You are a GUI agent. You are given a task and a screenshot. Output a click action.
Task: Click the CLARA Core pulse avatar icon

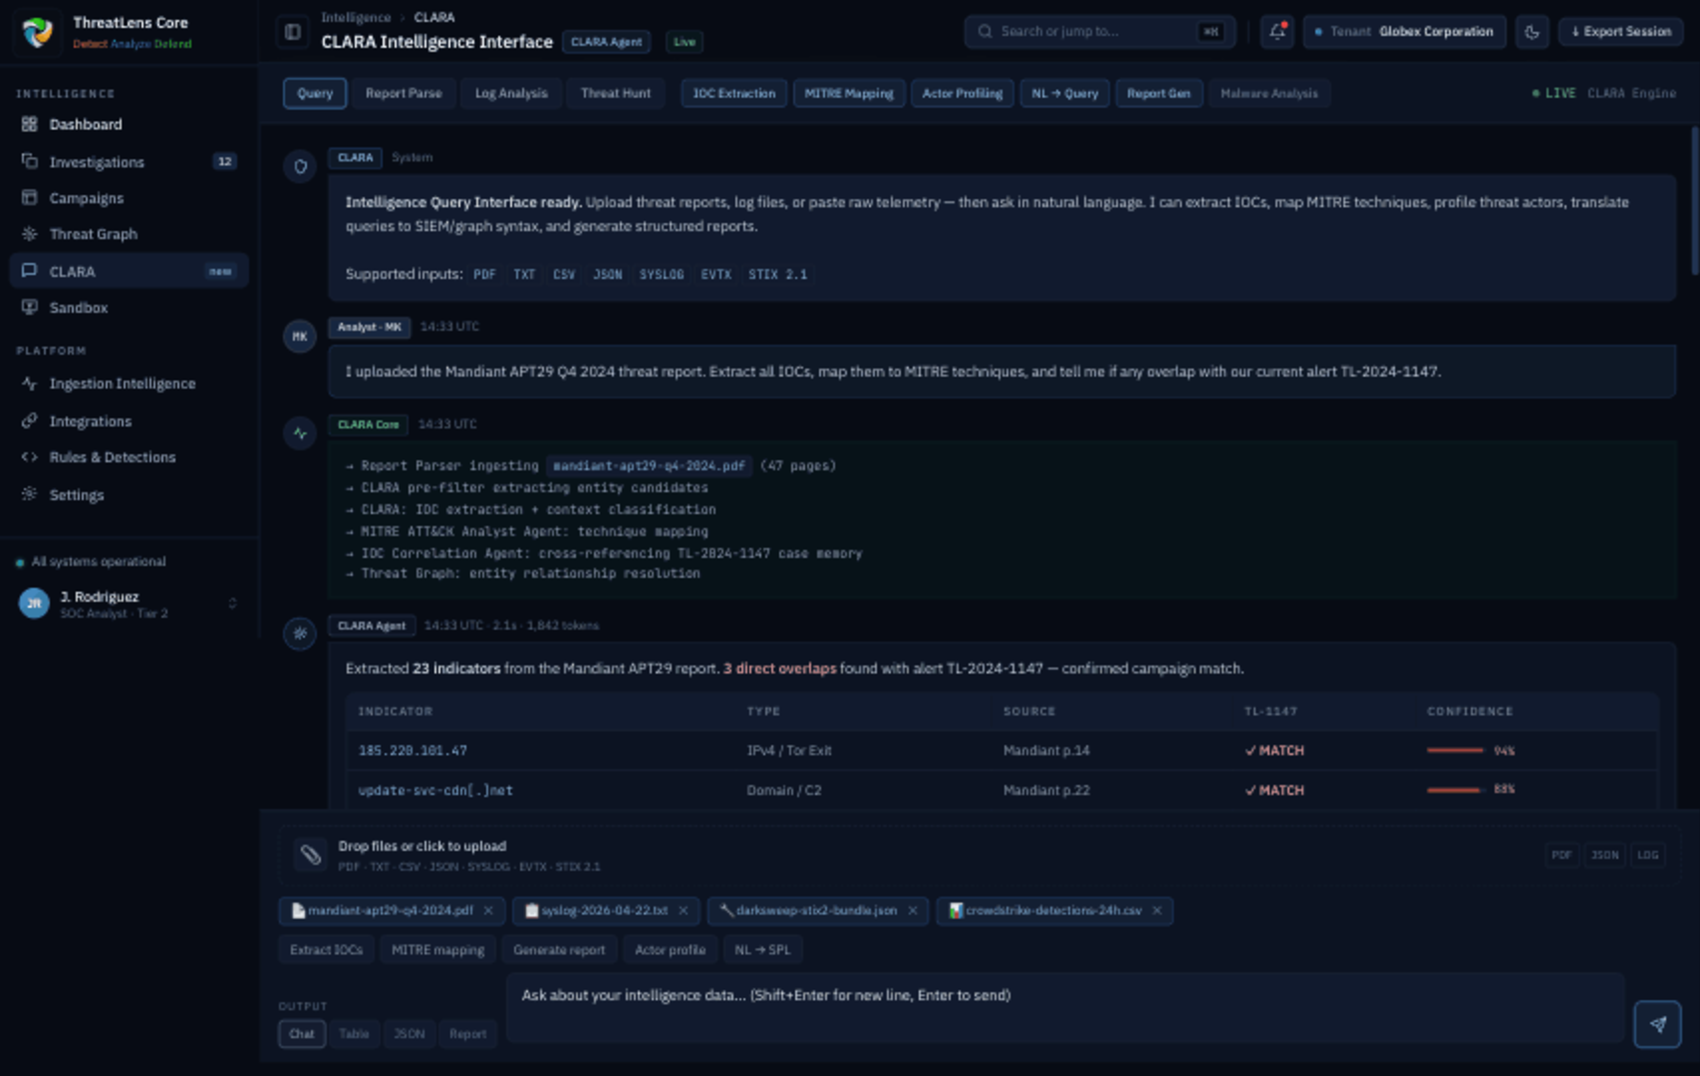(x=300, y=433)
